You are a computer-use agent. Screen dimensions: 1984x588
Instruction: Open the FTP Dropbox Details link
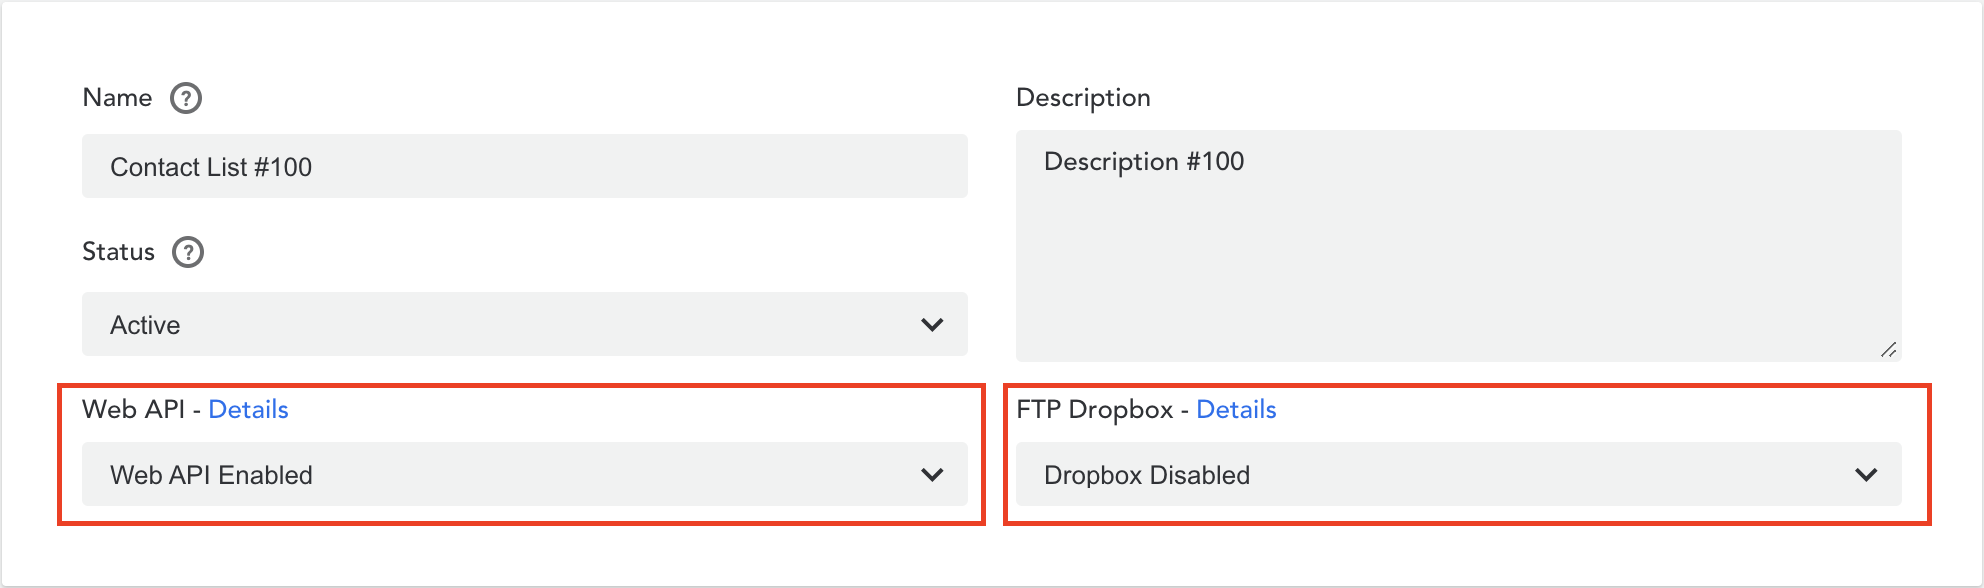pos(1236,409)
